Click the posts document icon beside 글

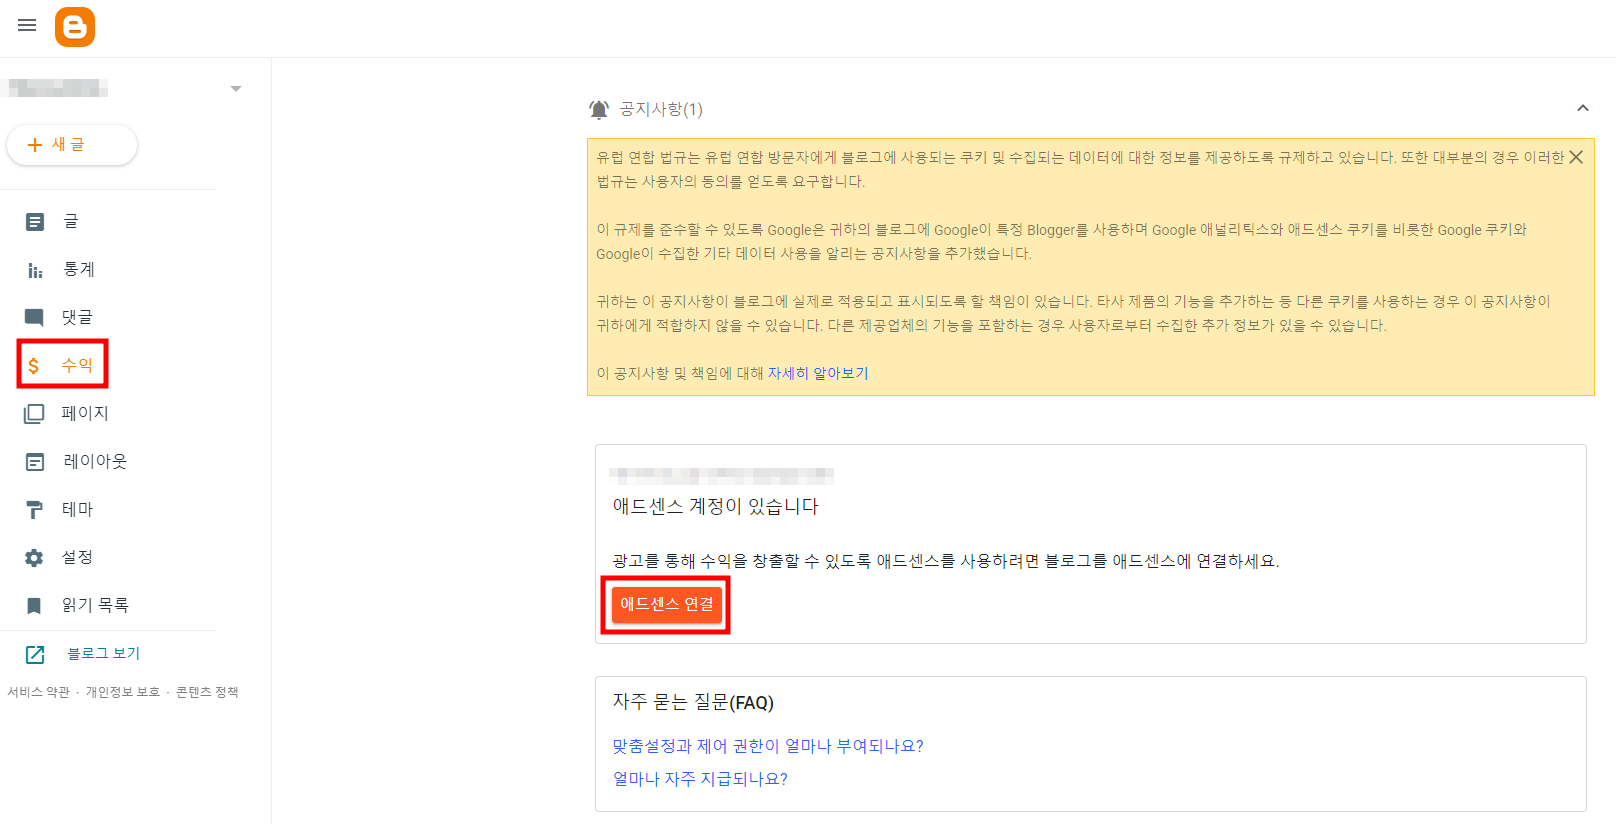(x=35, y=222)
